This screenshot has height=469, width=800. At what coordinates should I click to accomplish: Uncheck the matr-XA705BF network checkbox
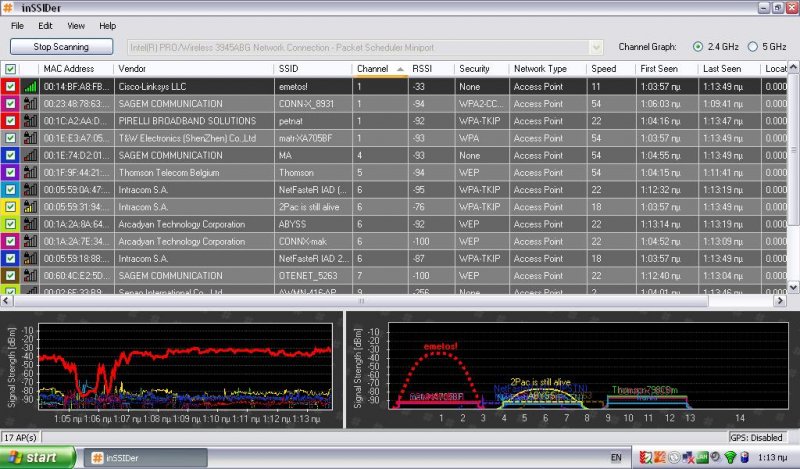pyautogui.click(x=10, y=138)
